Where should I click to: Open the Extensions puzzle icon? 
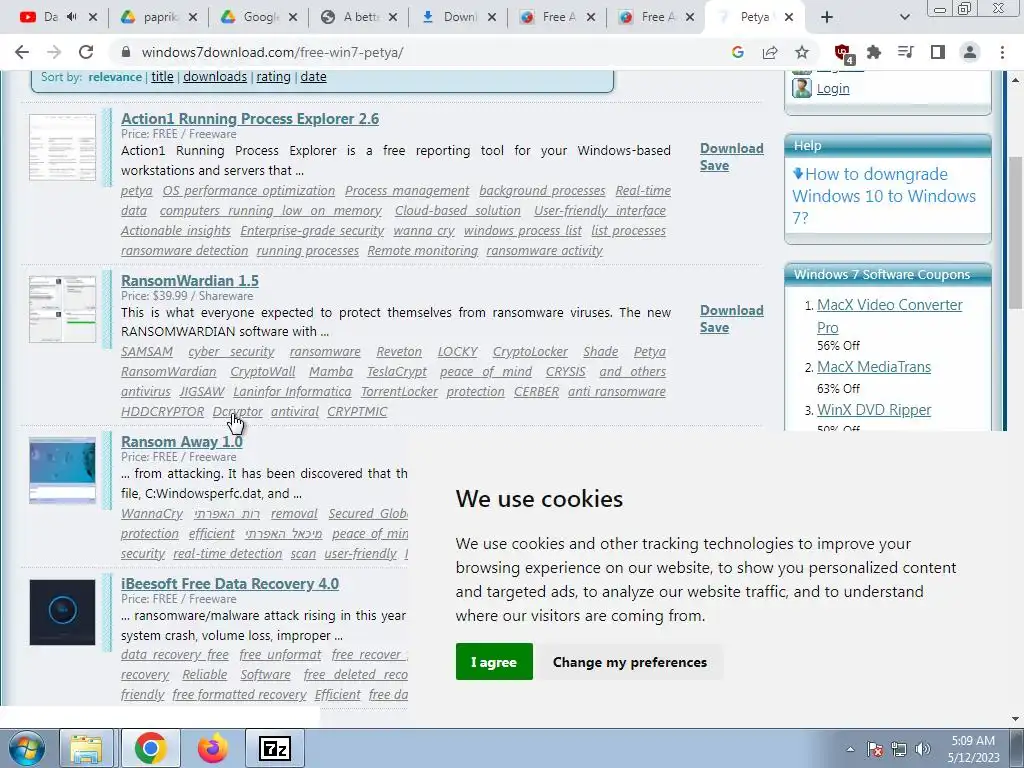point(874,52)
